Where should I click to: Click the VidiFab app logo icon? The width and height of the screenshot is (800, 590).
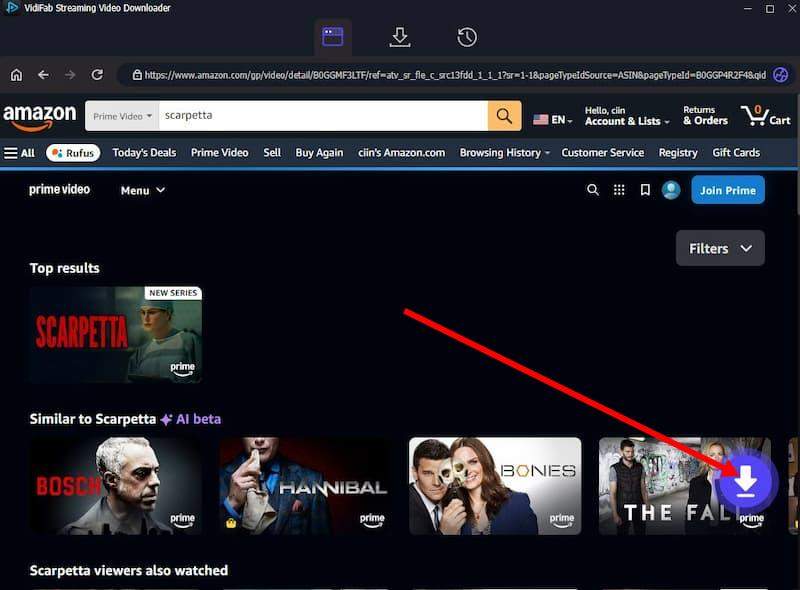coord(11,8)
